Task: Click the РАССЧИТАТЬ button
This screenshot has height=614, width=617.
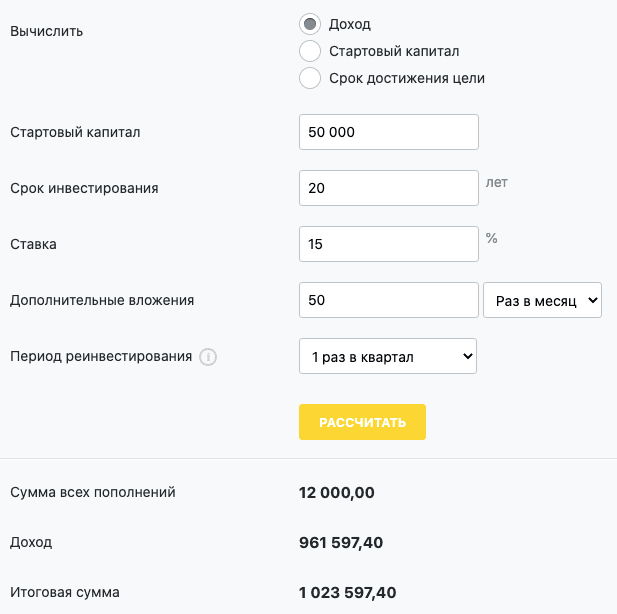Action: (x=362, y=422)
